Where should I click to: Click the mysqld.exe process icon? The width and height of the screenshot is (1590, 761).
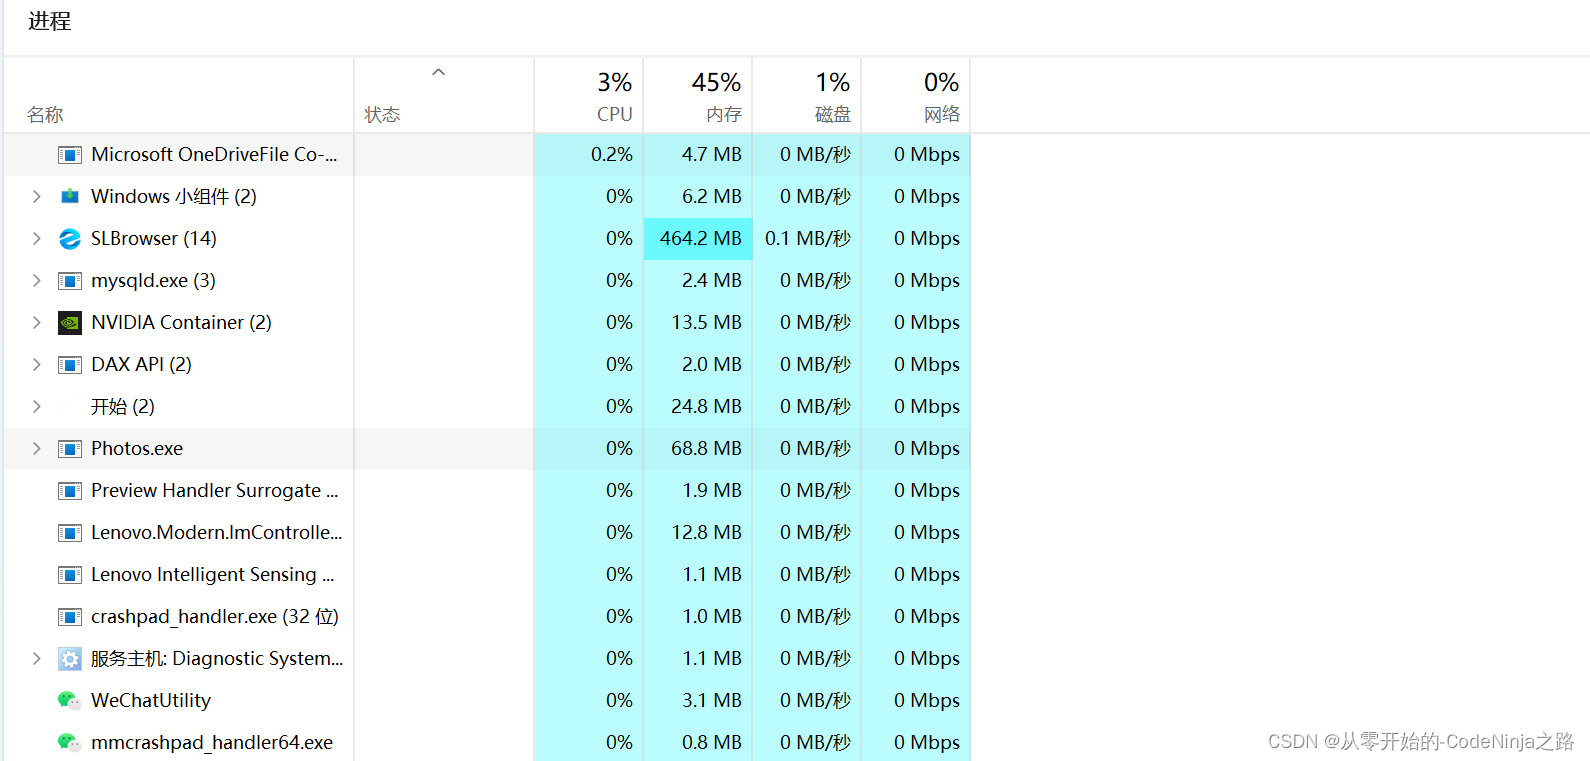point(69,281)
